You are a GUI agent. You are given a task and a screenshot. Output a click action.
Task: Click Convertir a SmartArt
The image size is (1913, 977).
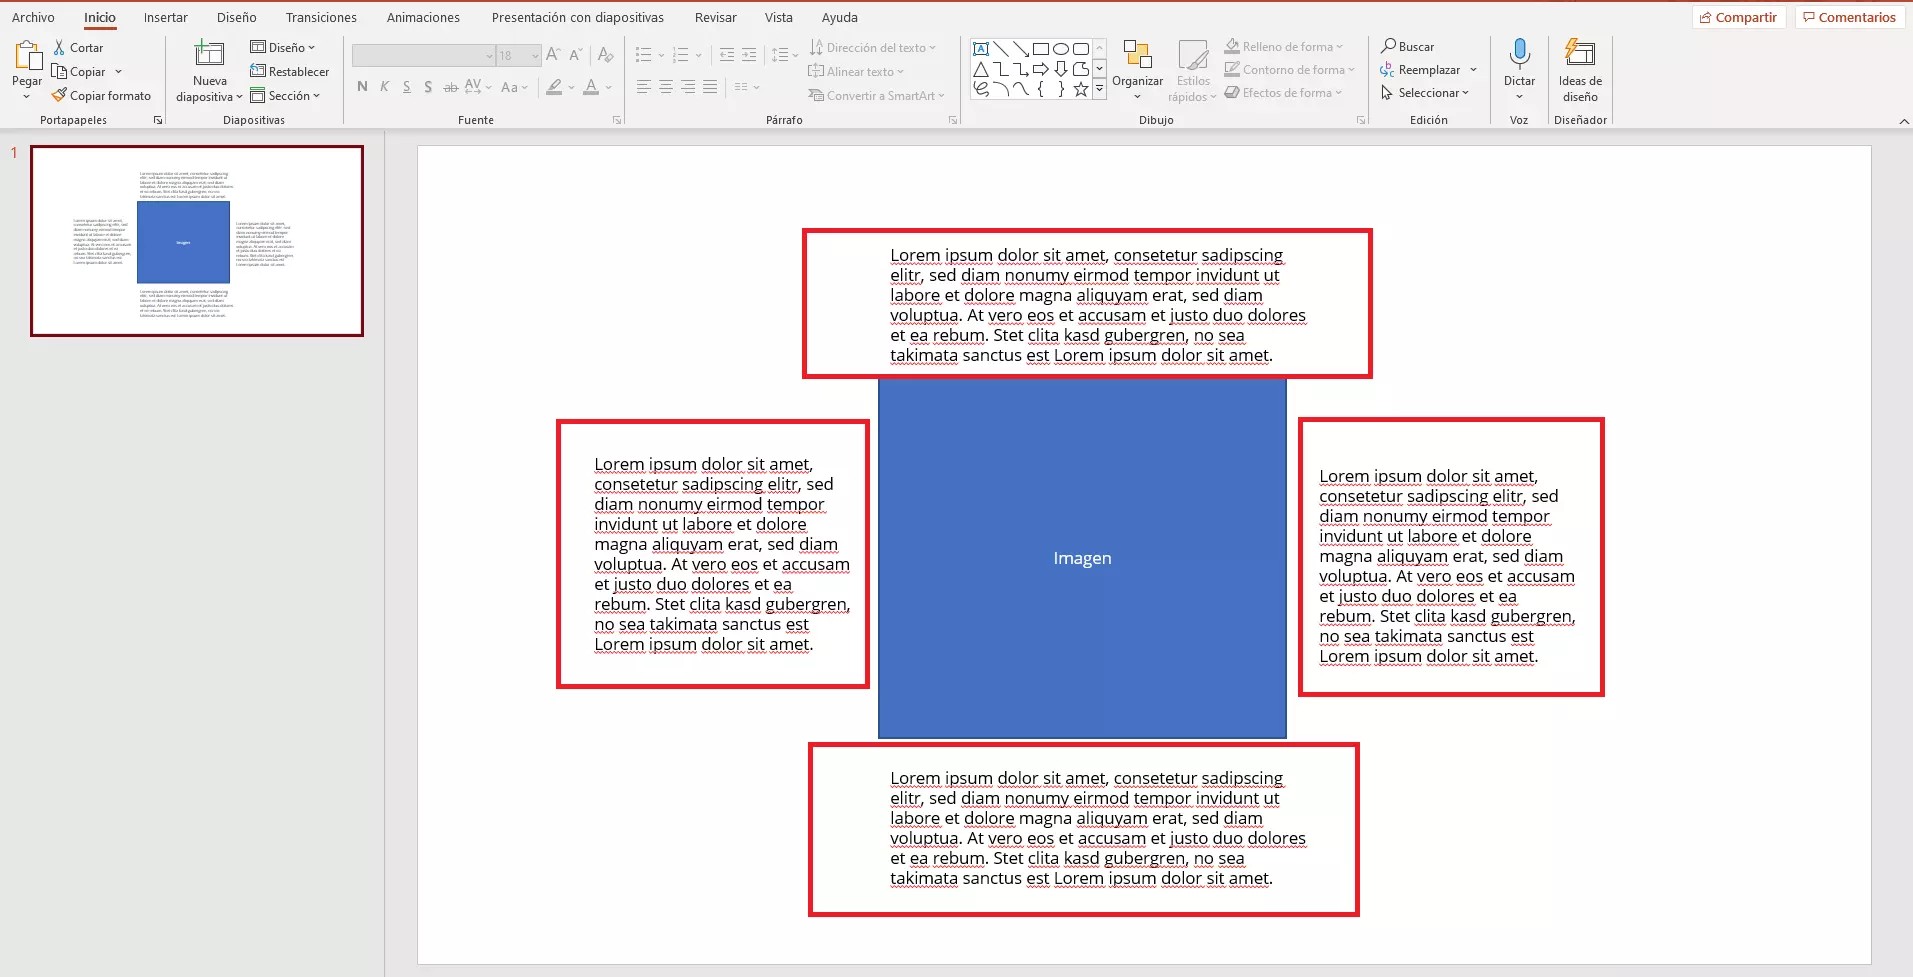(875, 95)
